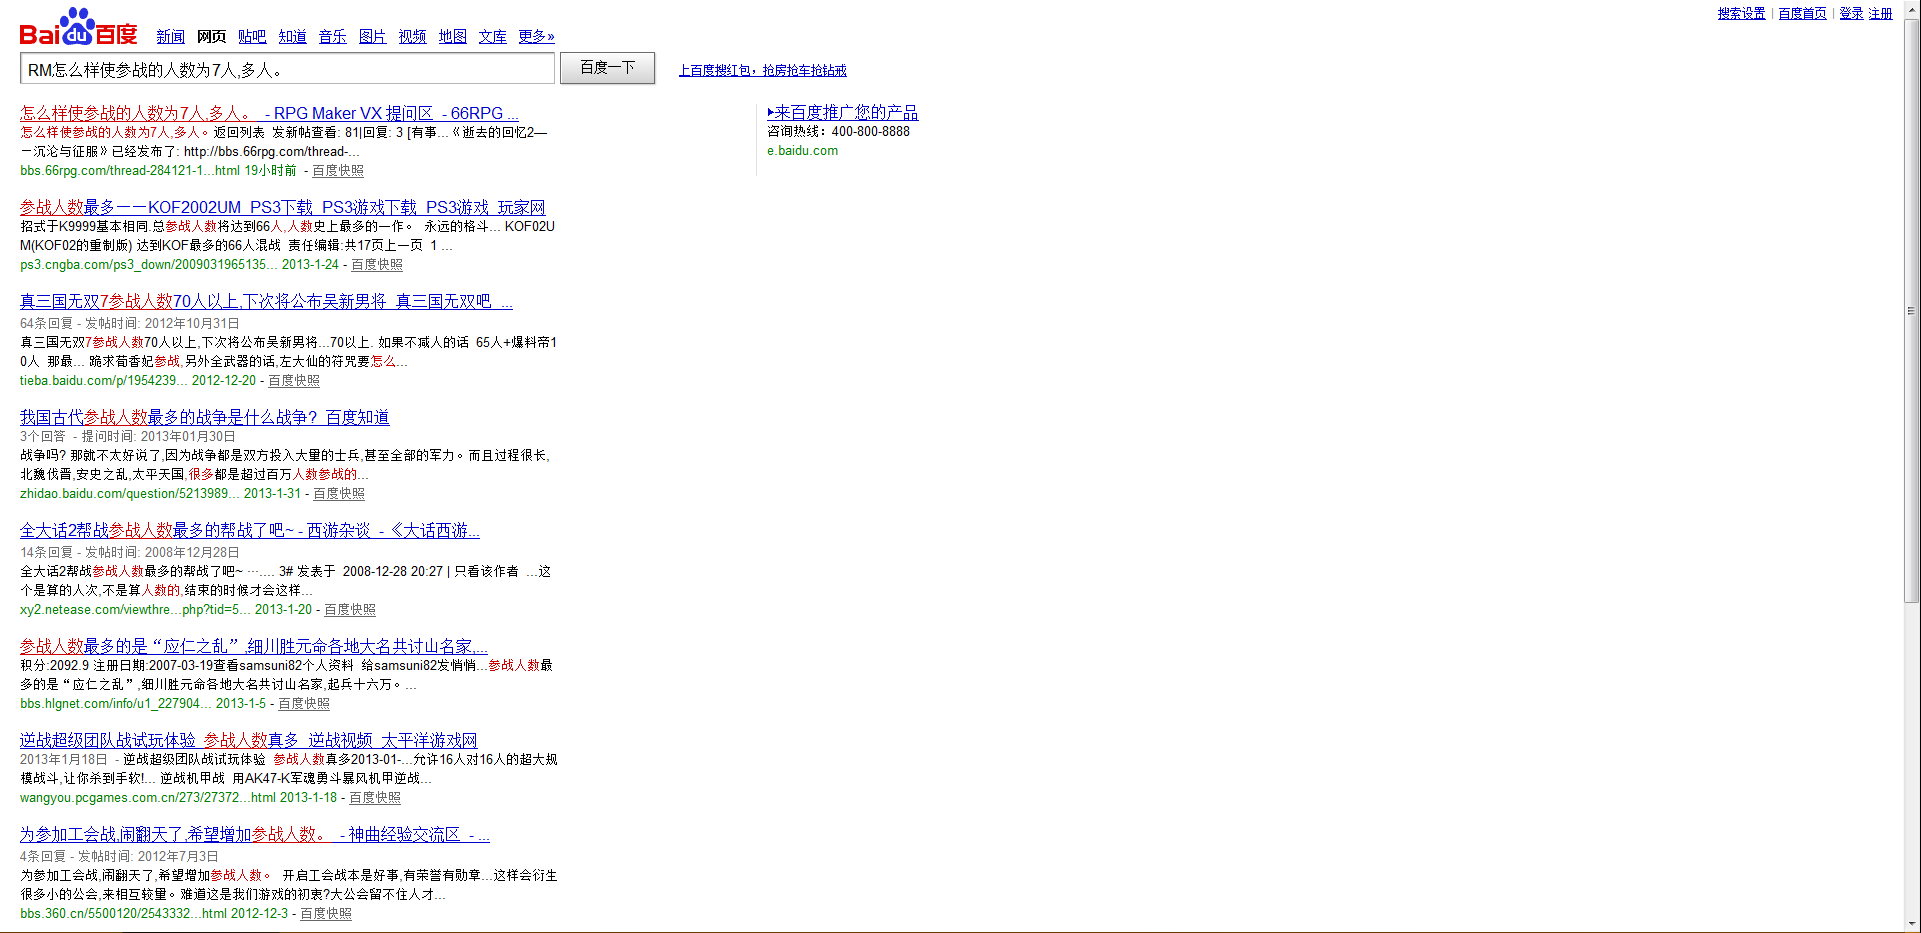Click the 3个回答 提问时间 2013年01月30日 line

(x=128, y=437)
